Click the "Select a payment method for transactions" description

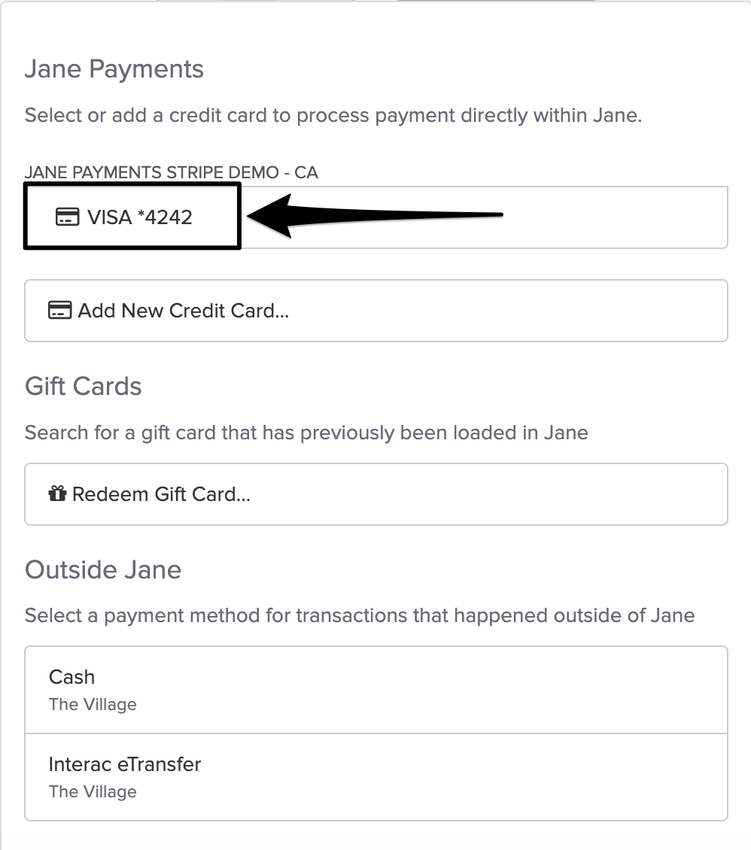[x=359, y=616]
